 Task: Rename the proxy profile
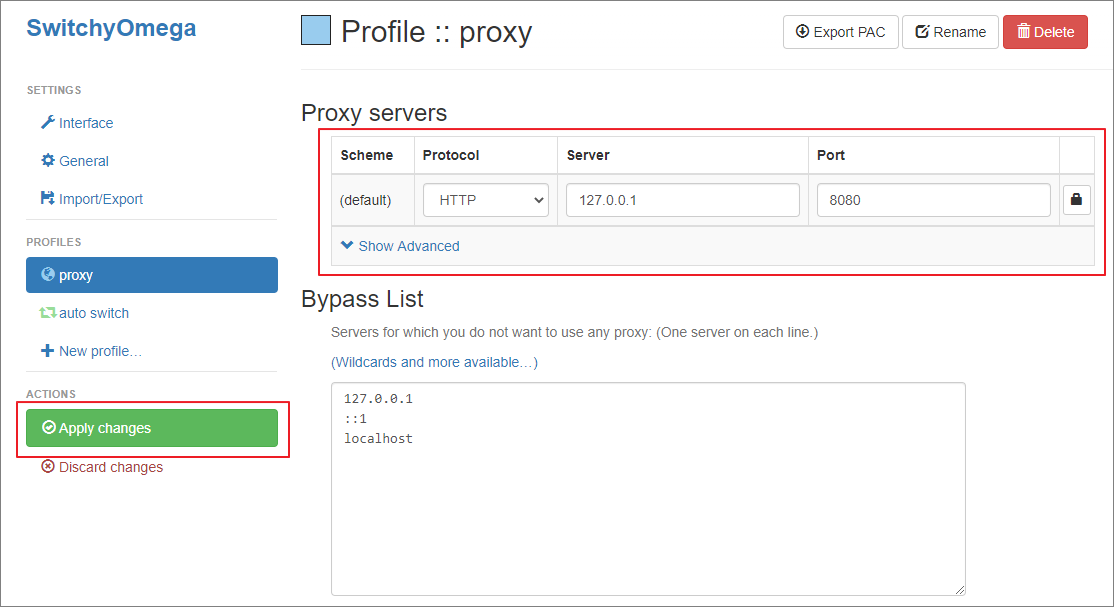coord(951,32)
